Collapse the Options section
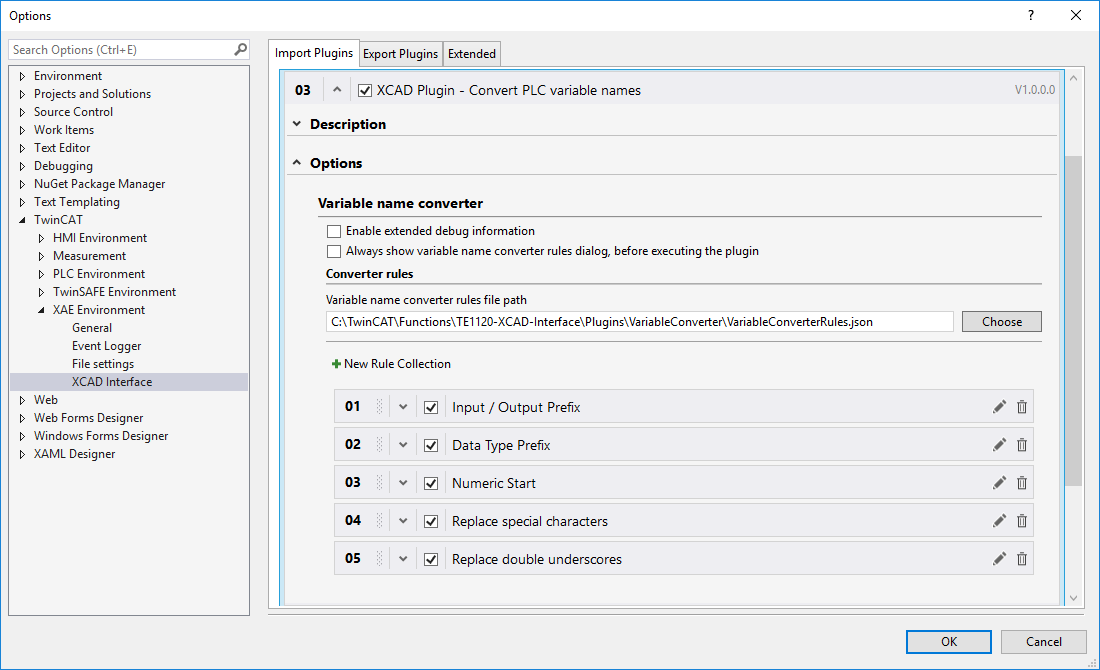 [297, 163]
